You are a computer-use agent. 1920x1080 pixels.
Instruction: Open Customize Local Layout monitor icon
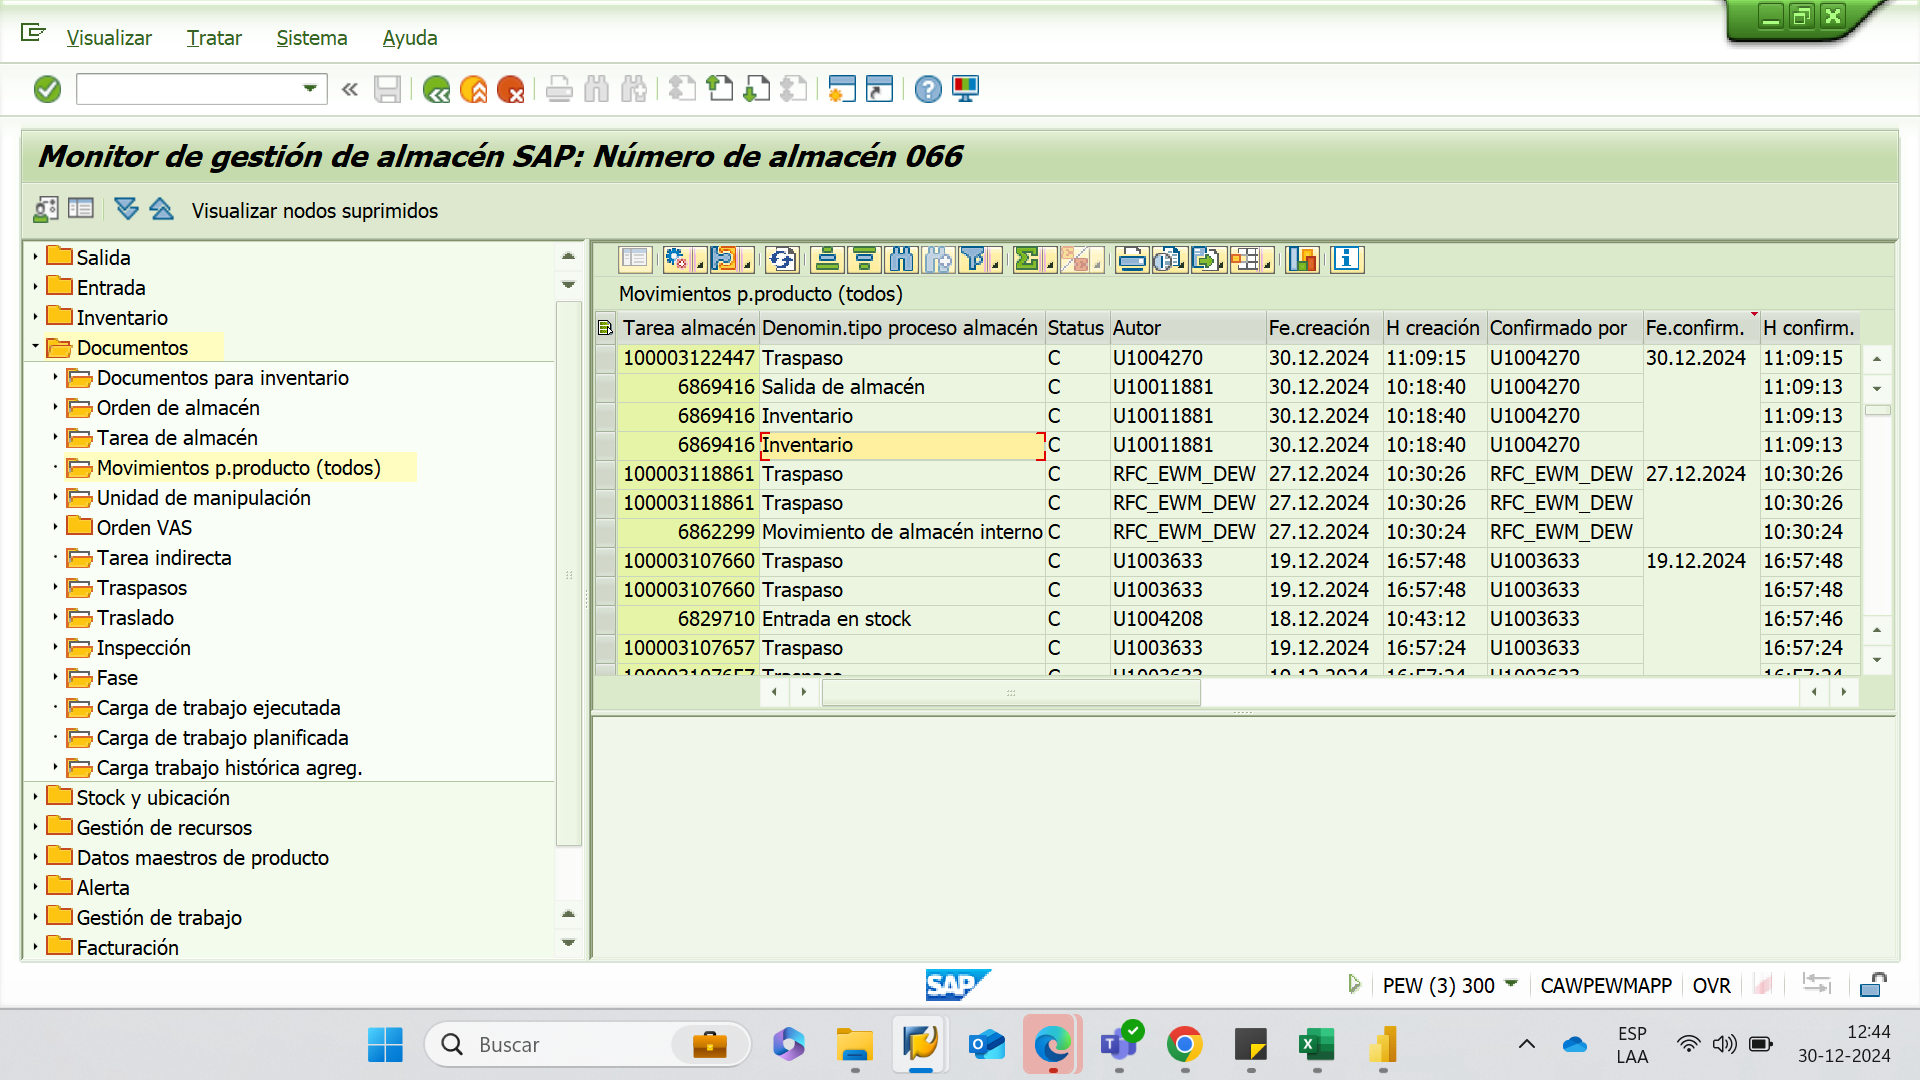pyautogui.click(x=966, y=90)
